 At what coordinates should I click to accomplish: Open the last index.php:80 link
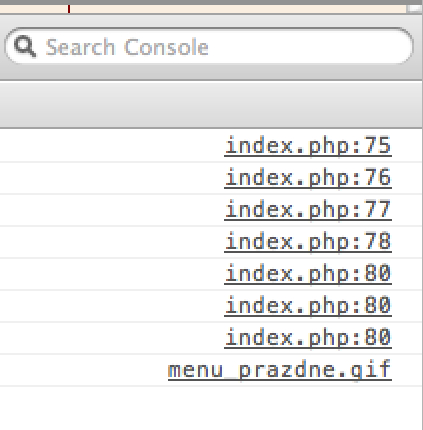click(308, 338)
